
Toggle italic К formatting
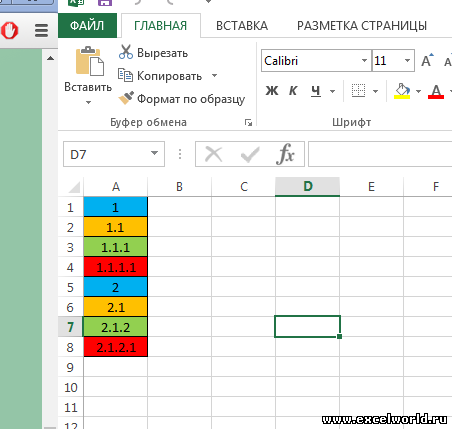coord(293,90)
